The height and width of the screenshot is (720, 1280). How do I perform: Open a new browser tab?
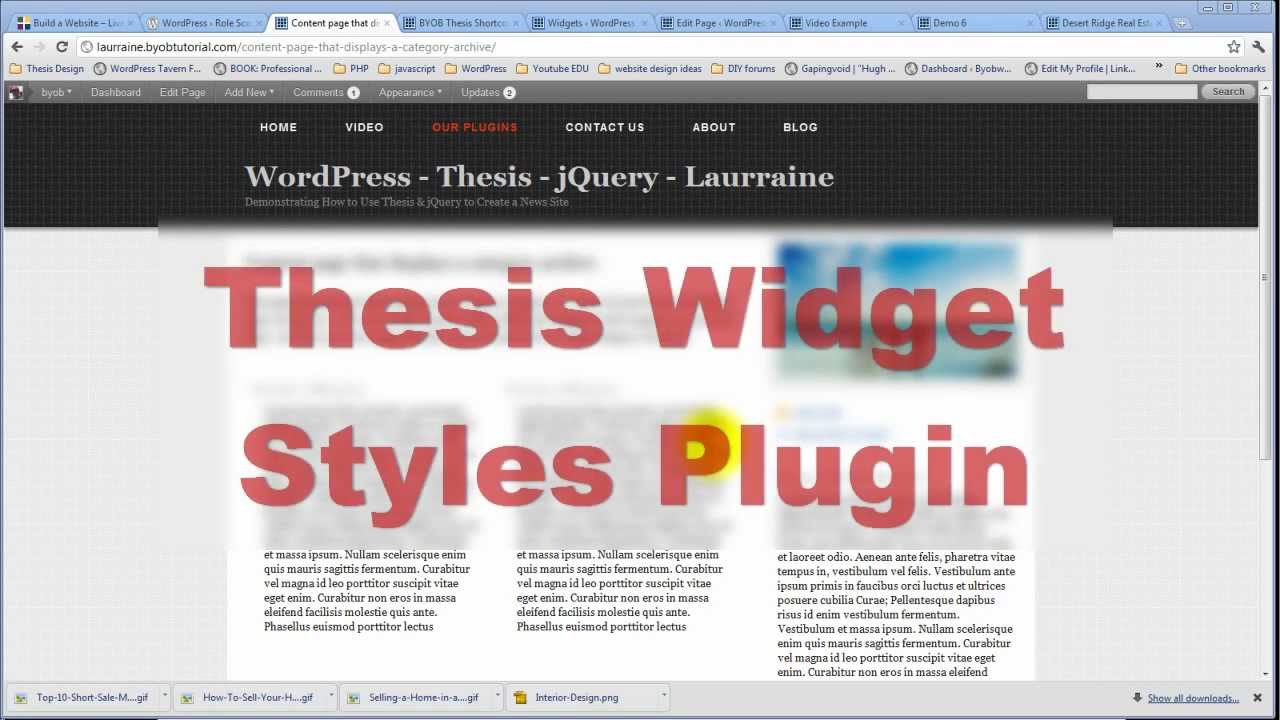pyautogui.click(x=1182, y=23)
